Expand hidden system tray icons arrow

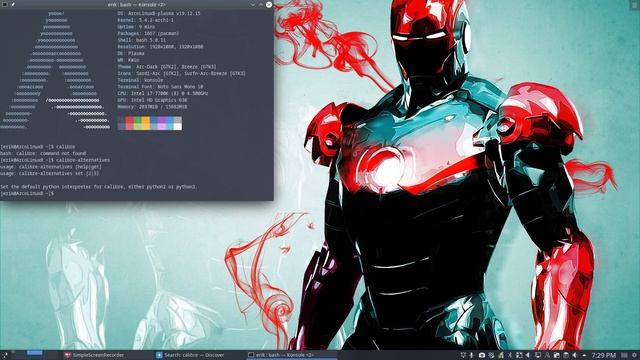[584, 355]
